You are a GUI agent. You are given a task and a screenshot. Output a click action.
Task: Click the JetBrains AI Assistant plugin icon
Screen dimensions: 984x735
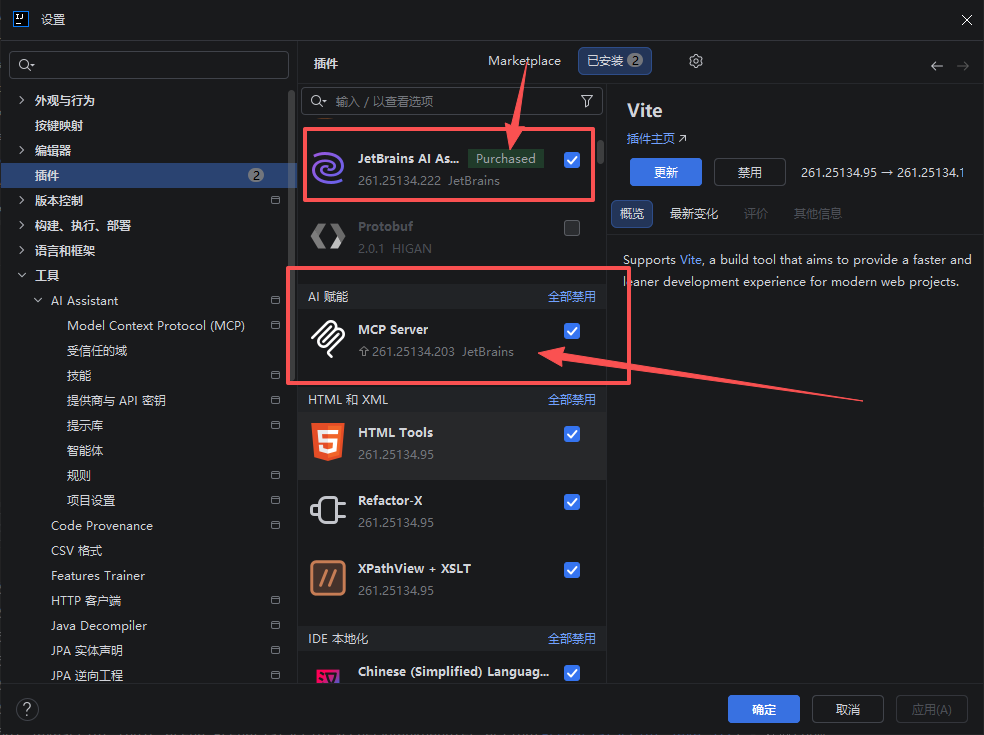[328, 168]
